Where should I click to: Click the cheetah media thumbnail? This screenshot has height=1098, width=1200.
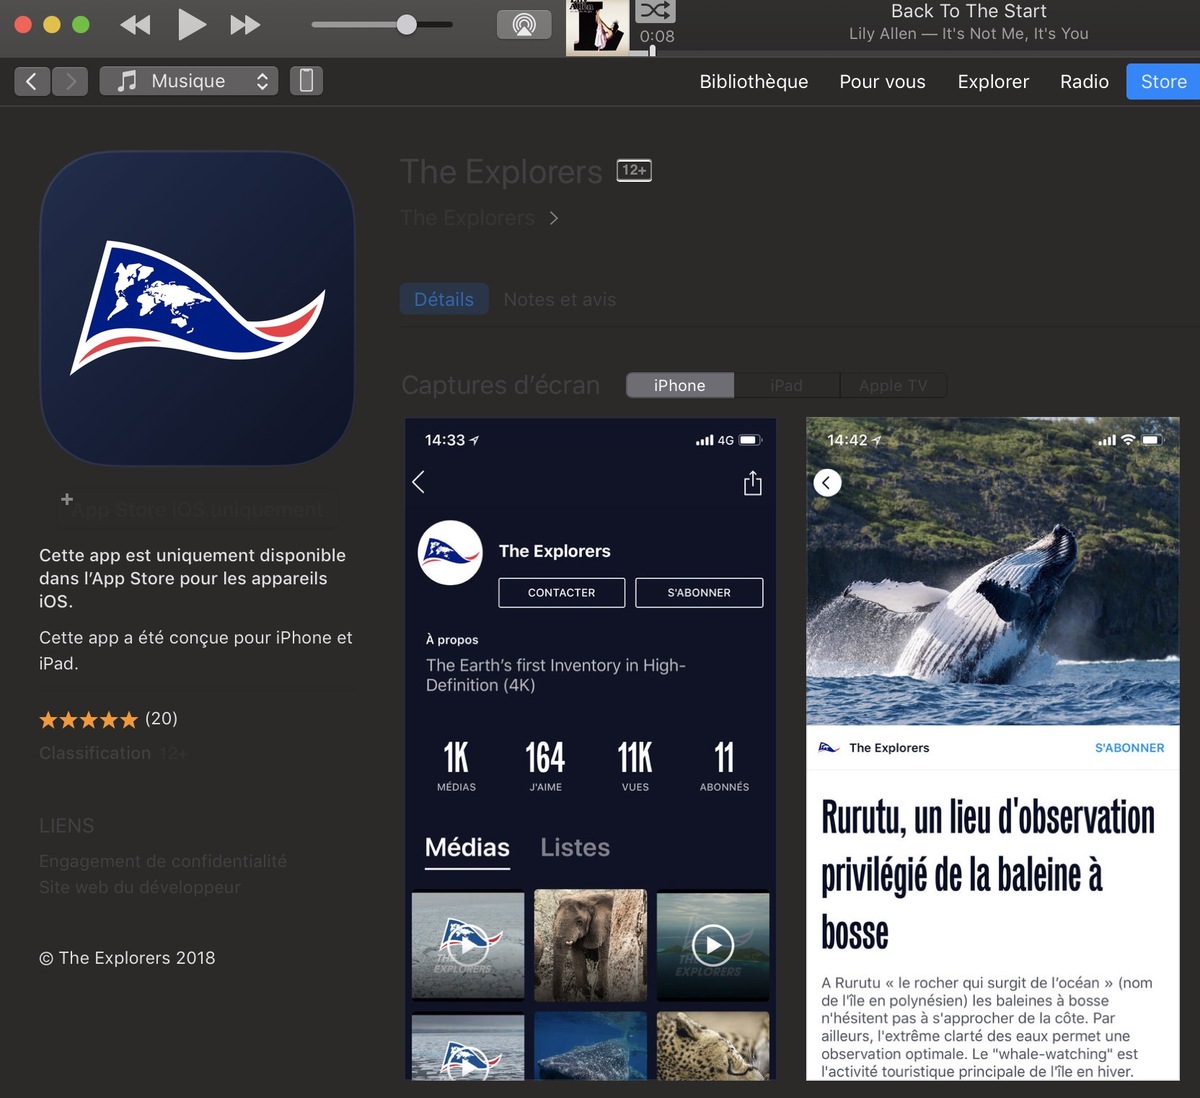(713, 1045)
